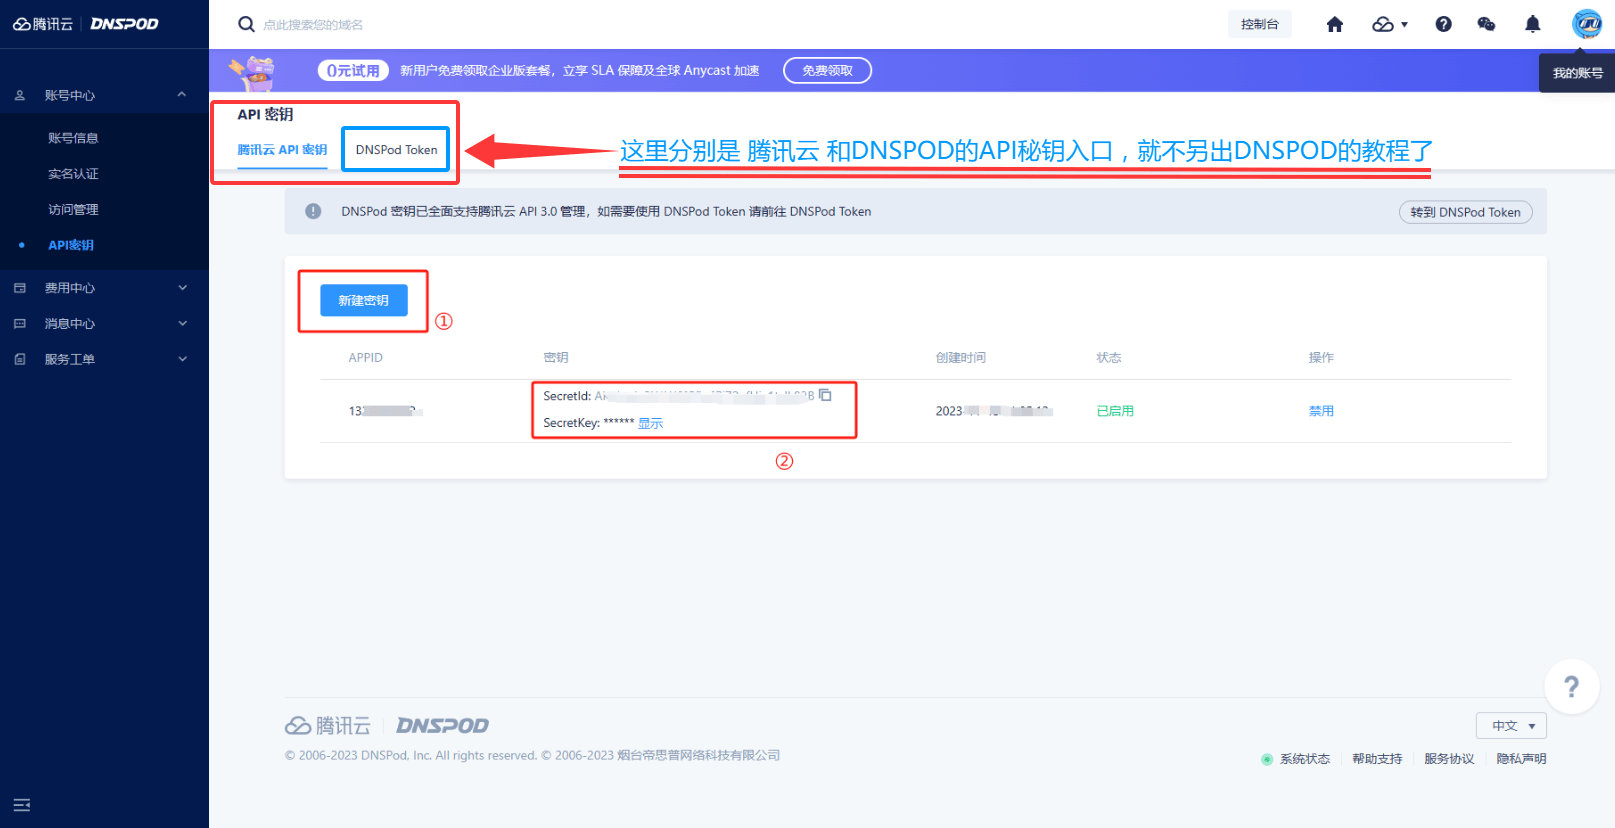Click 禁用 to disable the key
Viewport: 1615px width, 828px height.
click(1321, 411)
